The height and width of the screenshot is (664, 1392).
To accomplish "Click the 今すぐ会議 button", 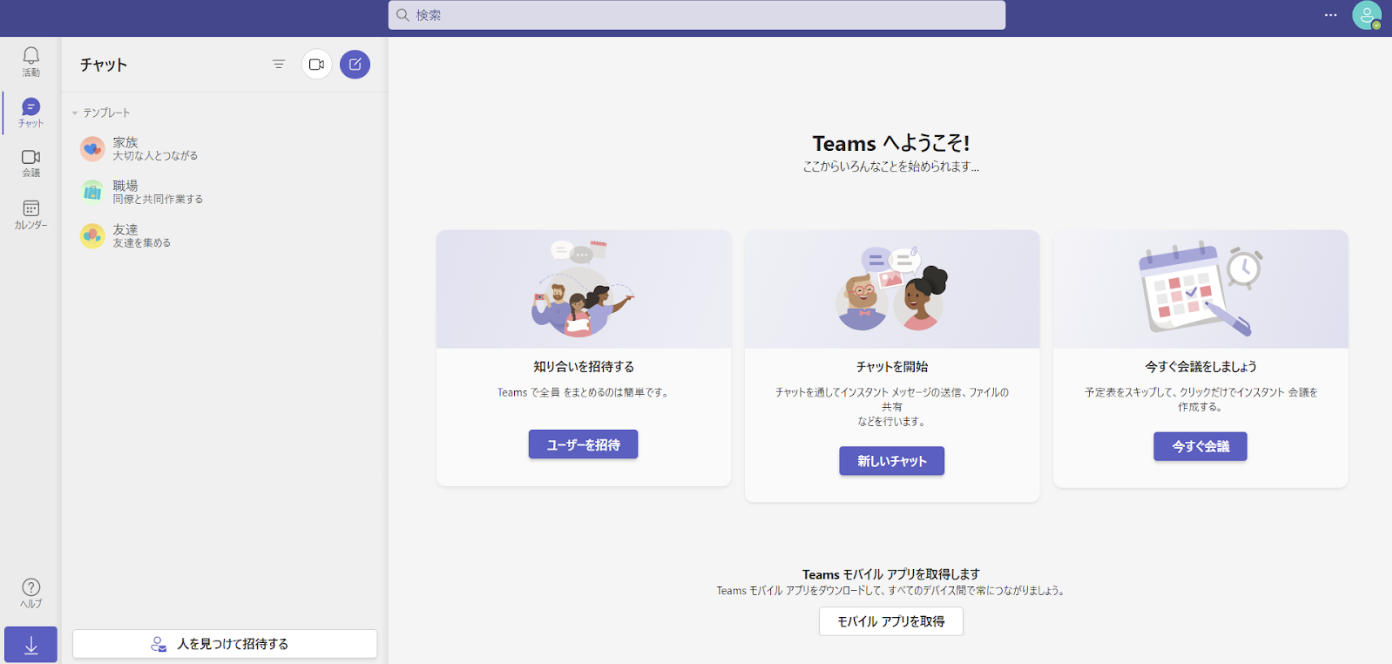I will click(1200, 446).
